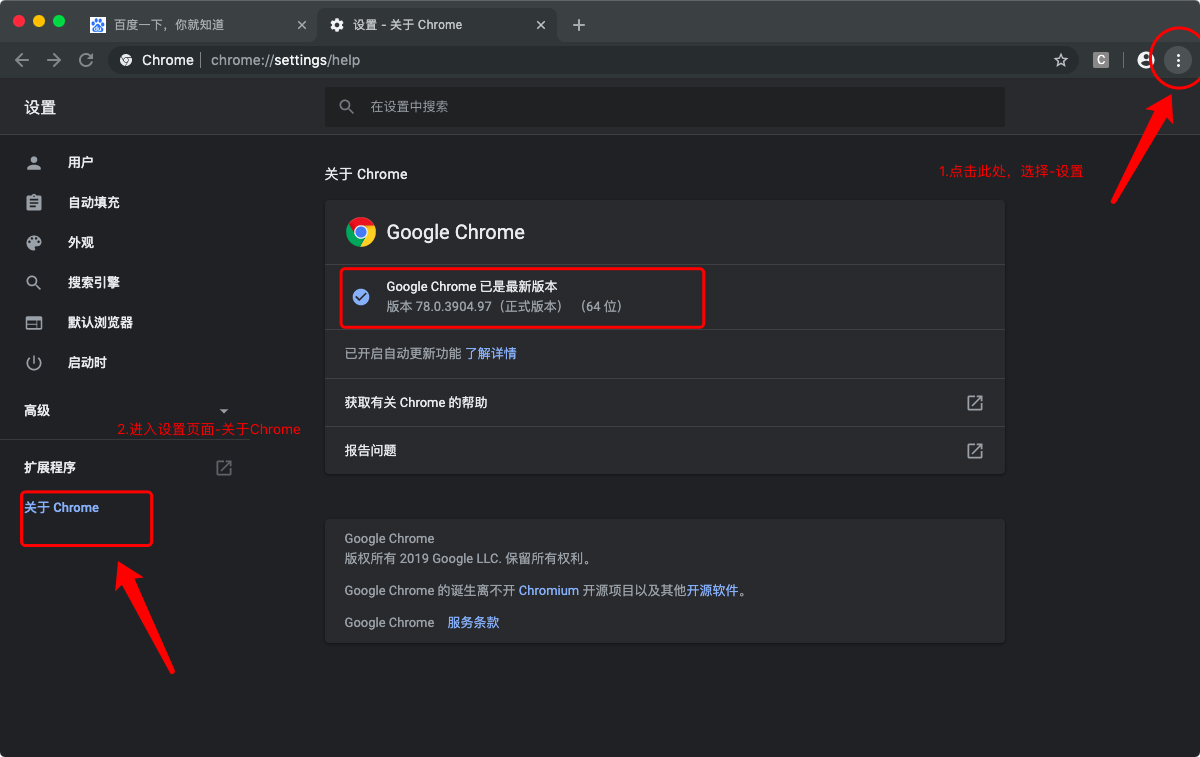This screenshot has width=1200, height=757.
Task: Bookmark this page with the star icon
Action: [x=1061, y=60]
